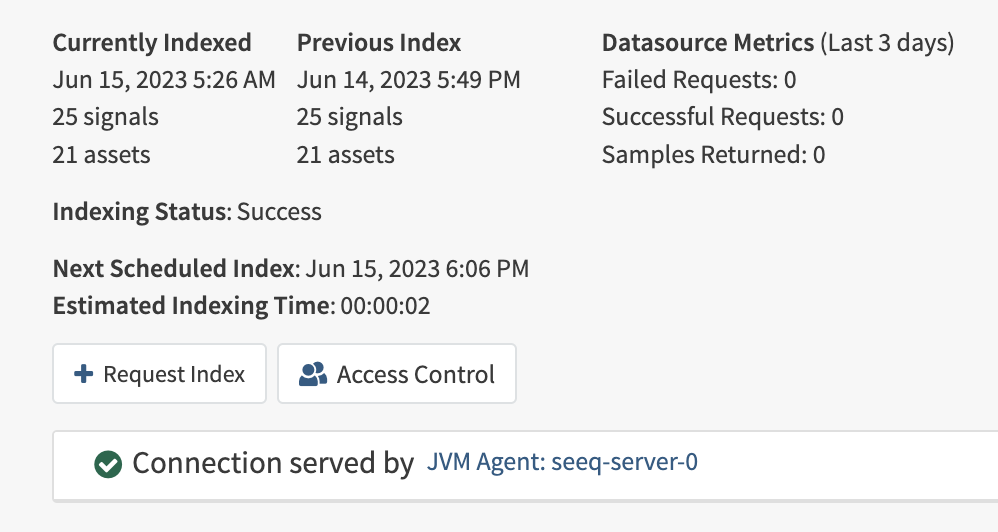Click the Estimated Indexing Time value
This screenshot has height=532, width=998.
coord(385,305)
